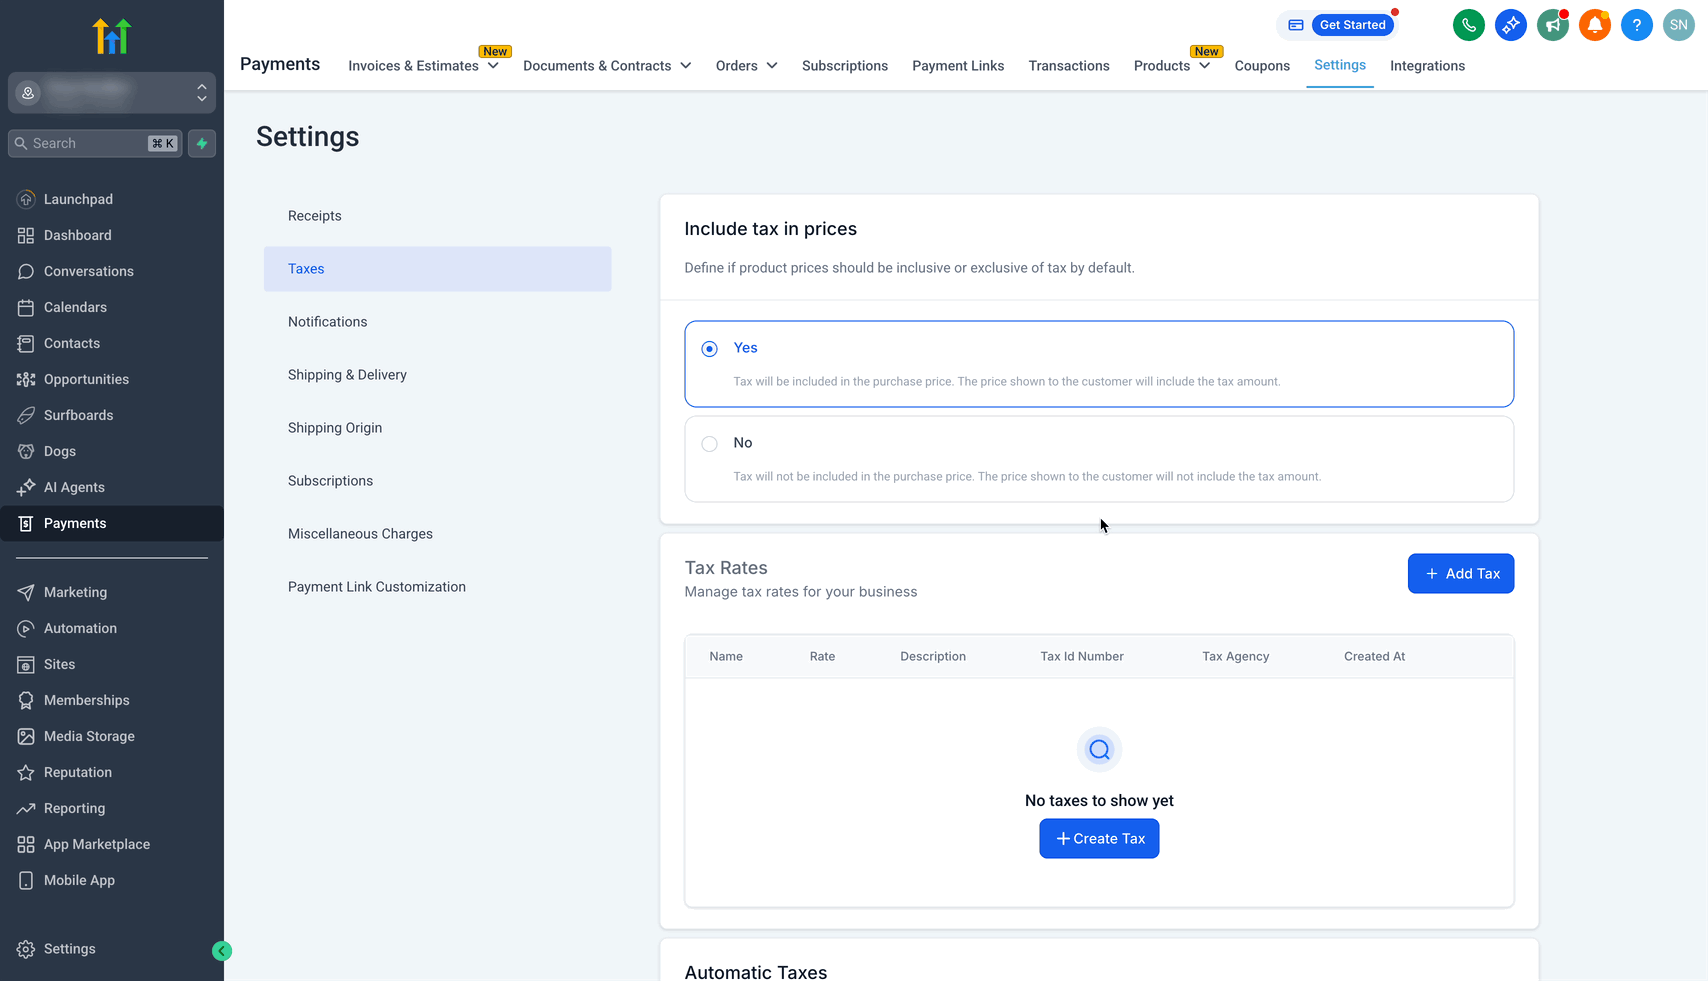The width and height of the screenshot is (1708, 981).
Task: Select the Taxes settings section
Action: tap(438, 269)
